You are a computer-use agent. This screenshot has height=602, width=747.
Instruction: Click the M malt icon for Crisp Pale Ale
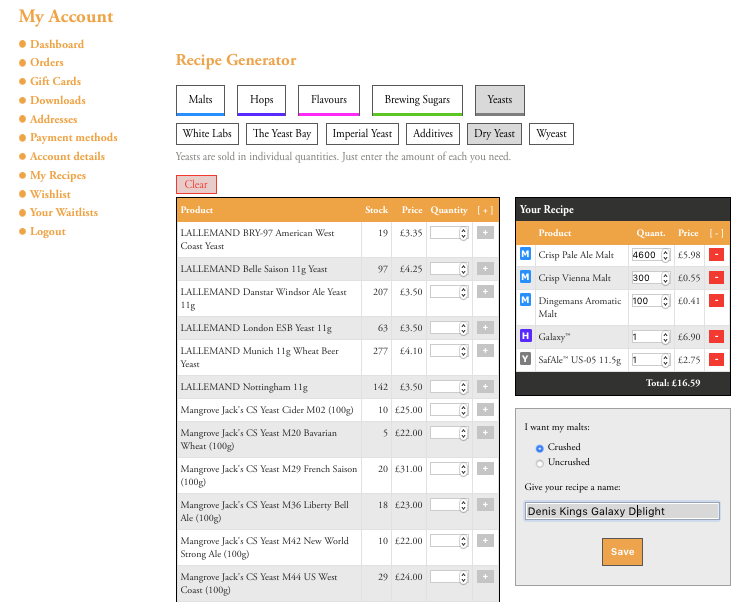coord(525,254)
